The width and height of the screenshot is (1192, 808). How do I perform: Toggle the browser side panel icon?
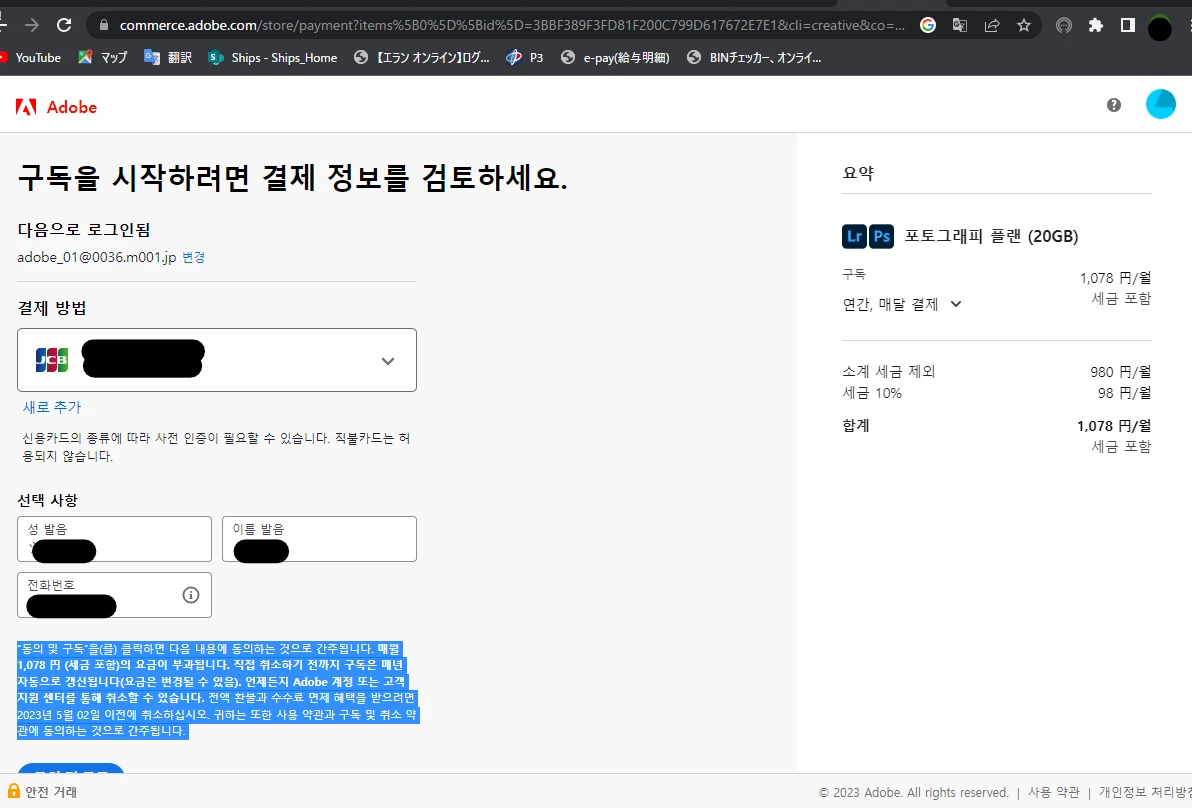click(x=1127, y=25)
